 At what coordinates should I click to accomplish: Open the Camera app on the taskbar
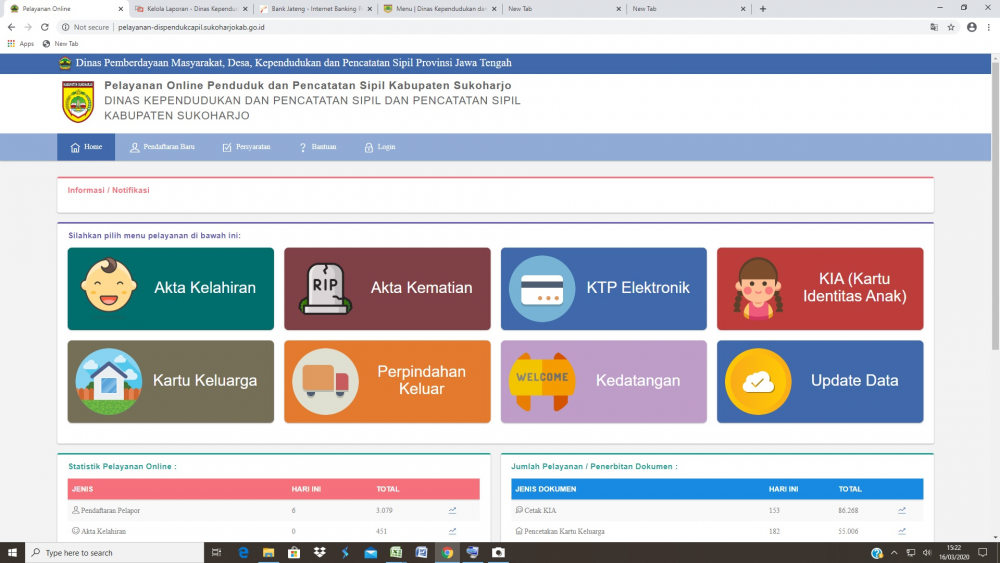(498, 552)
